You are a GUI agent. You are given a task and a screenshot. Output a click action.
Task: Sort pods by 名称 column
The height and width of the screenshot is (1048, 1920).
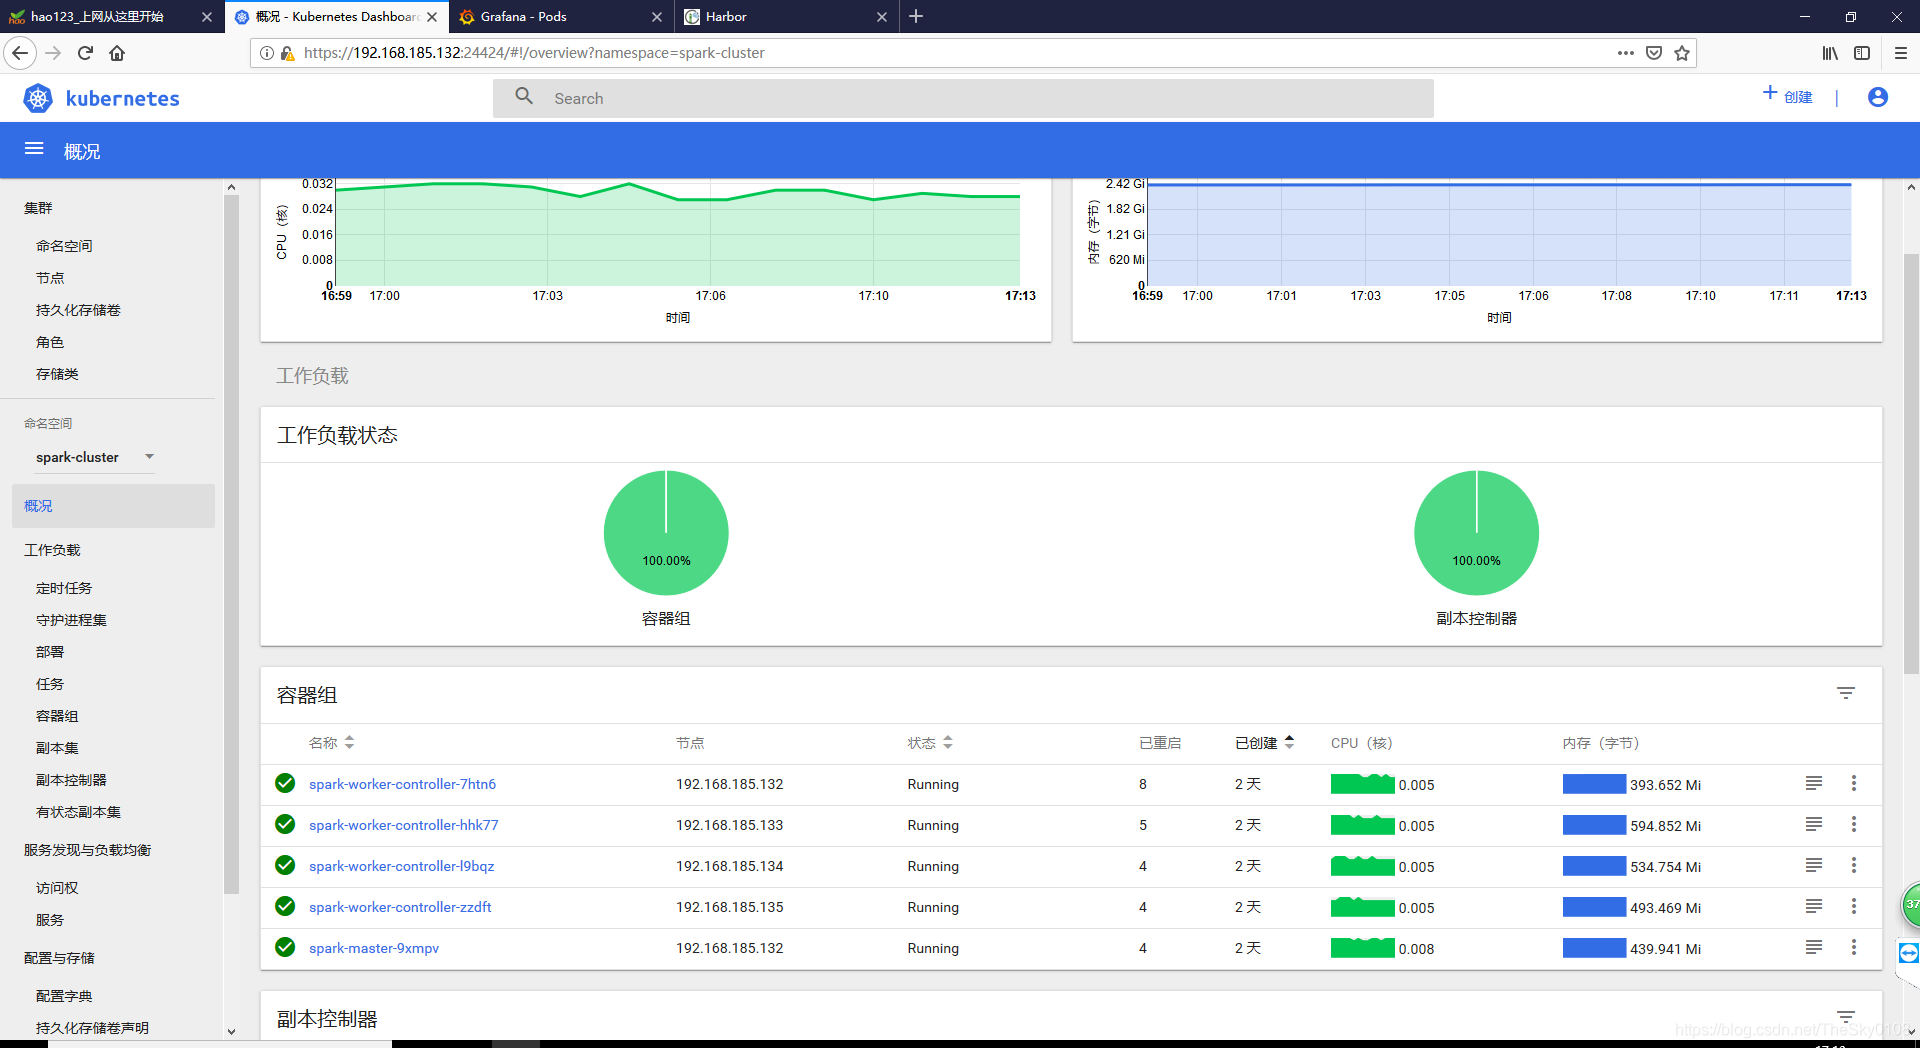tap(331, 743)
